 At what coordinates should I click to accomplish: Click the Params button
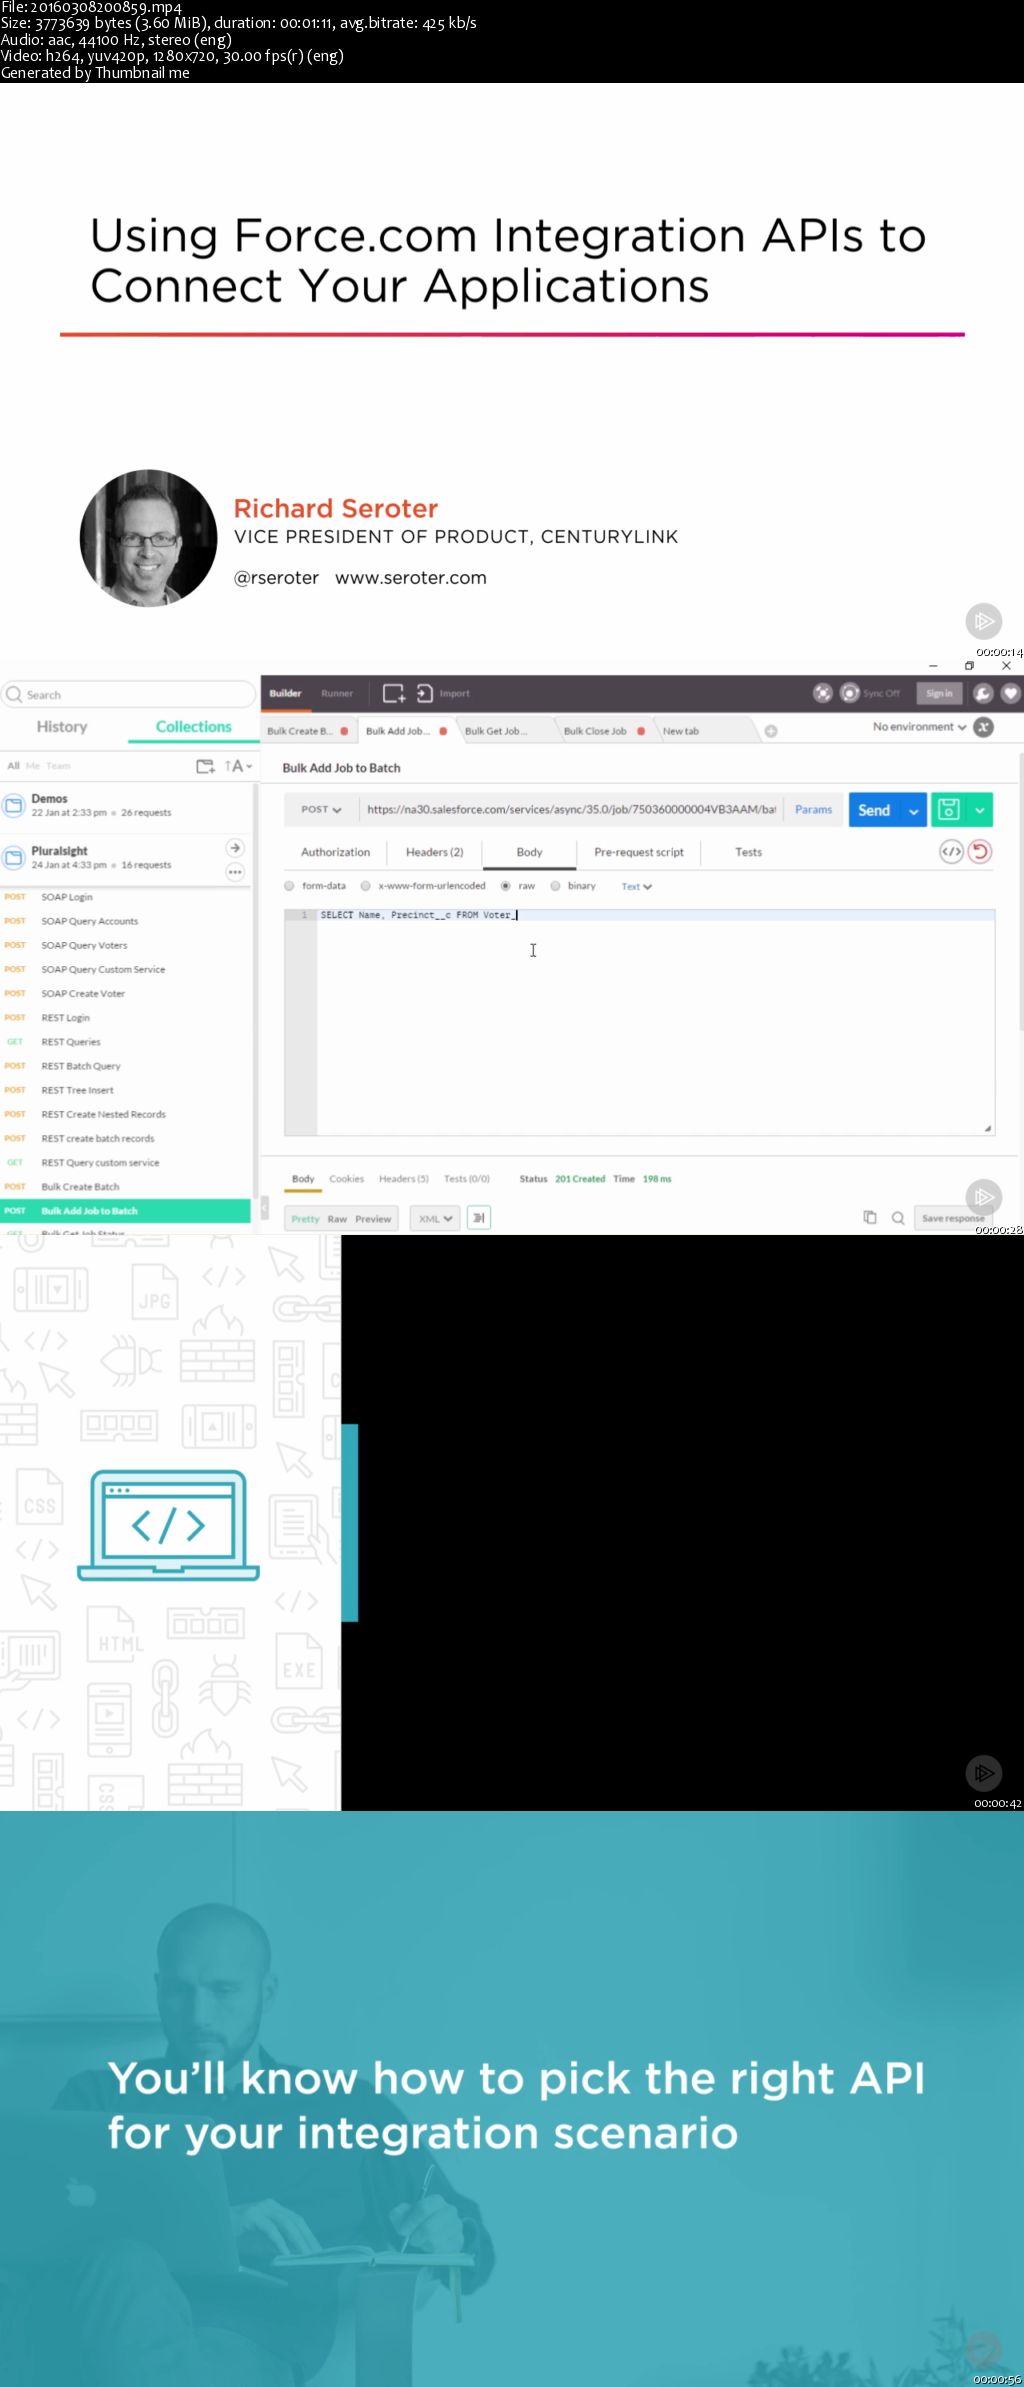click(x=813, y=810)
